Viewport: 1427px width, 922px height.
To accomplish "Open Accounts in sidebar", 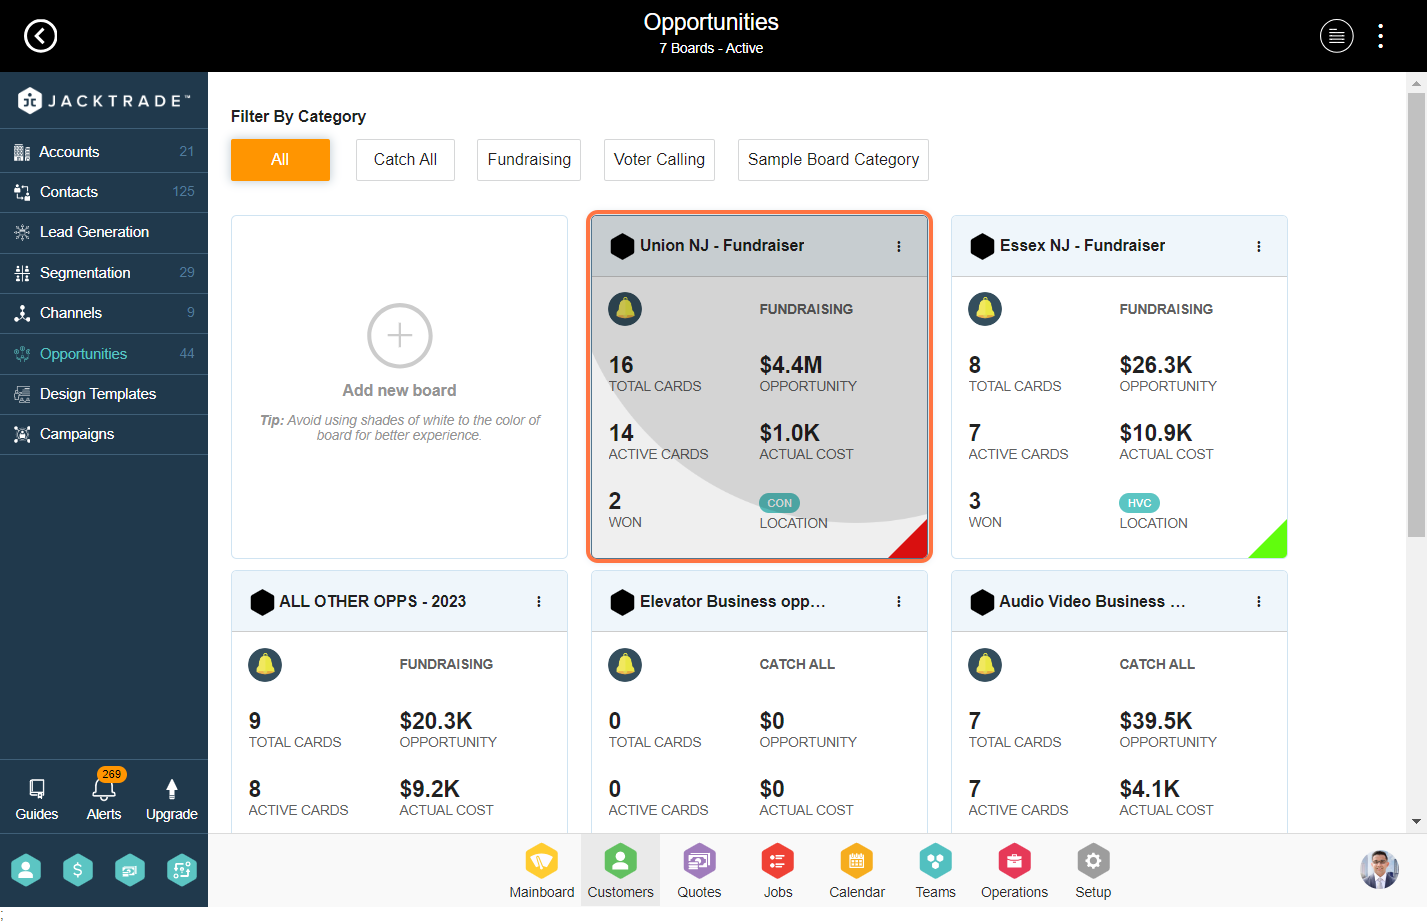I will coord(104,152).
